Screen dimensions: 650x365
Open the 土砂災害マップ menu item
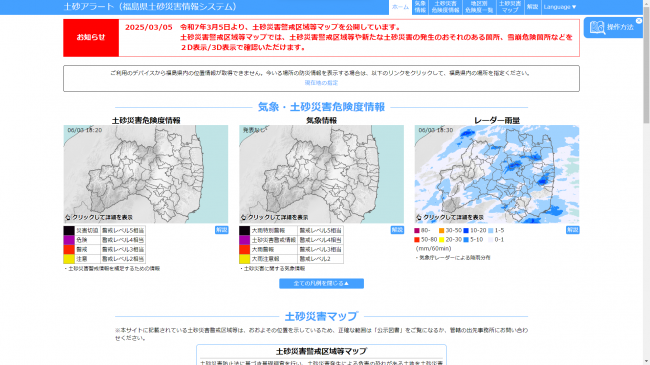(x=510, y=7)
